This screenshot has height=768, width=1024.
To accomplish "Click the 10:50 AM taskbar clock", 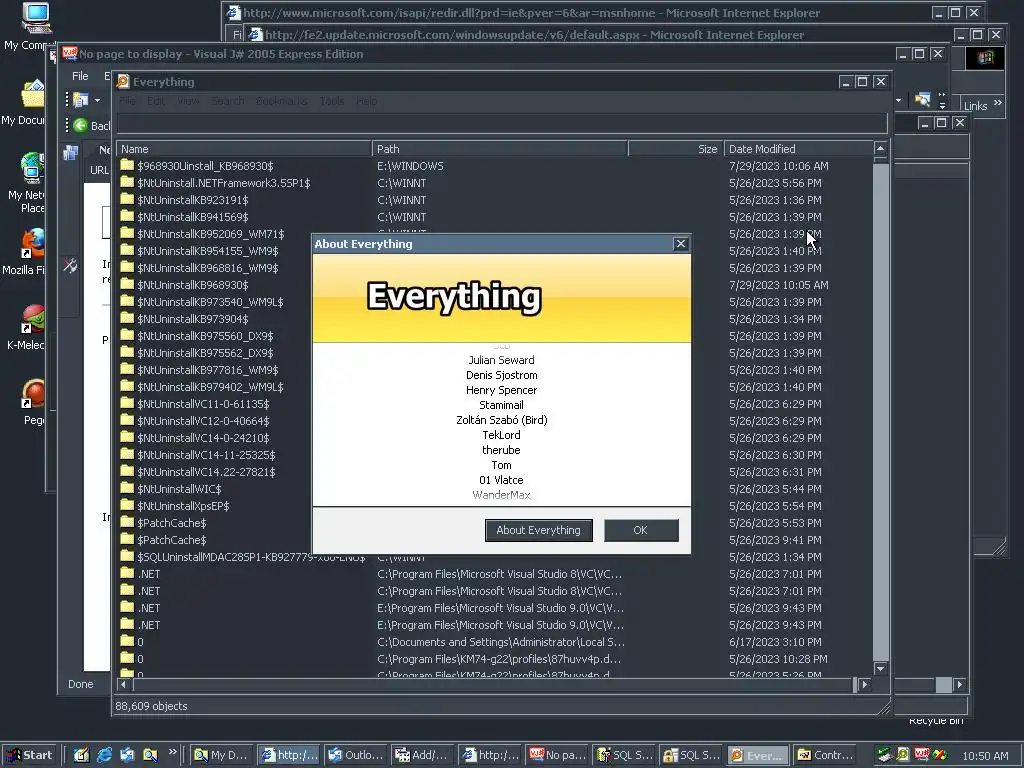I will (x=985, y=756).
